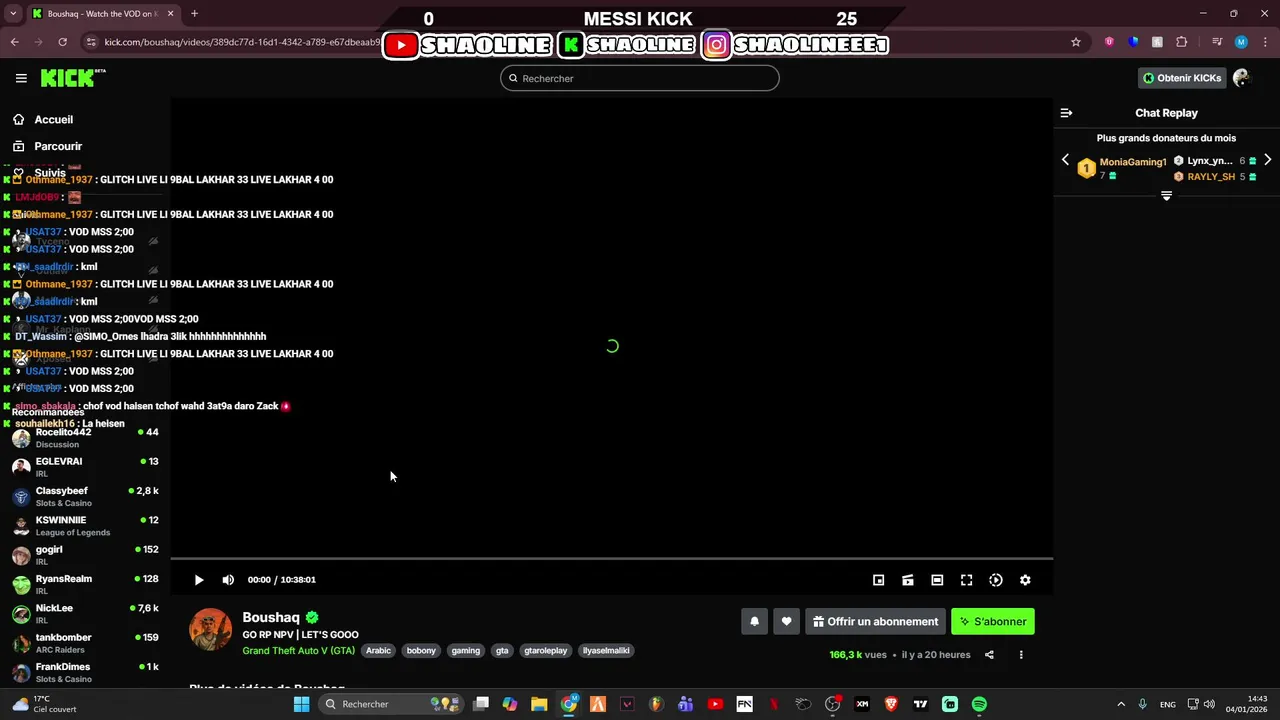Viewport: 1280px width, 720px height.
Task: Open recommended channel EGLEVRAI
Action: coord(85,467)
